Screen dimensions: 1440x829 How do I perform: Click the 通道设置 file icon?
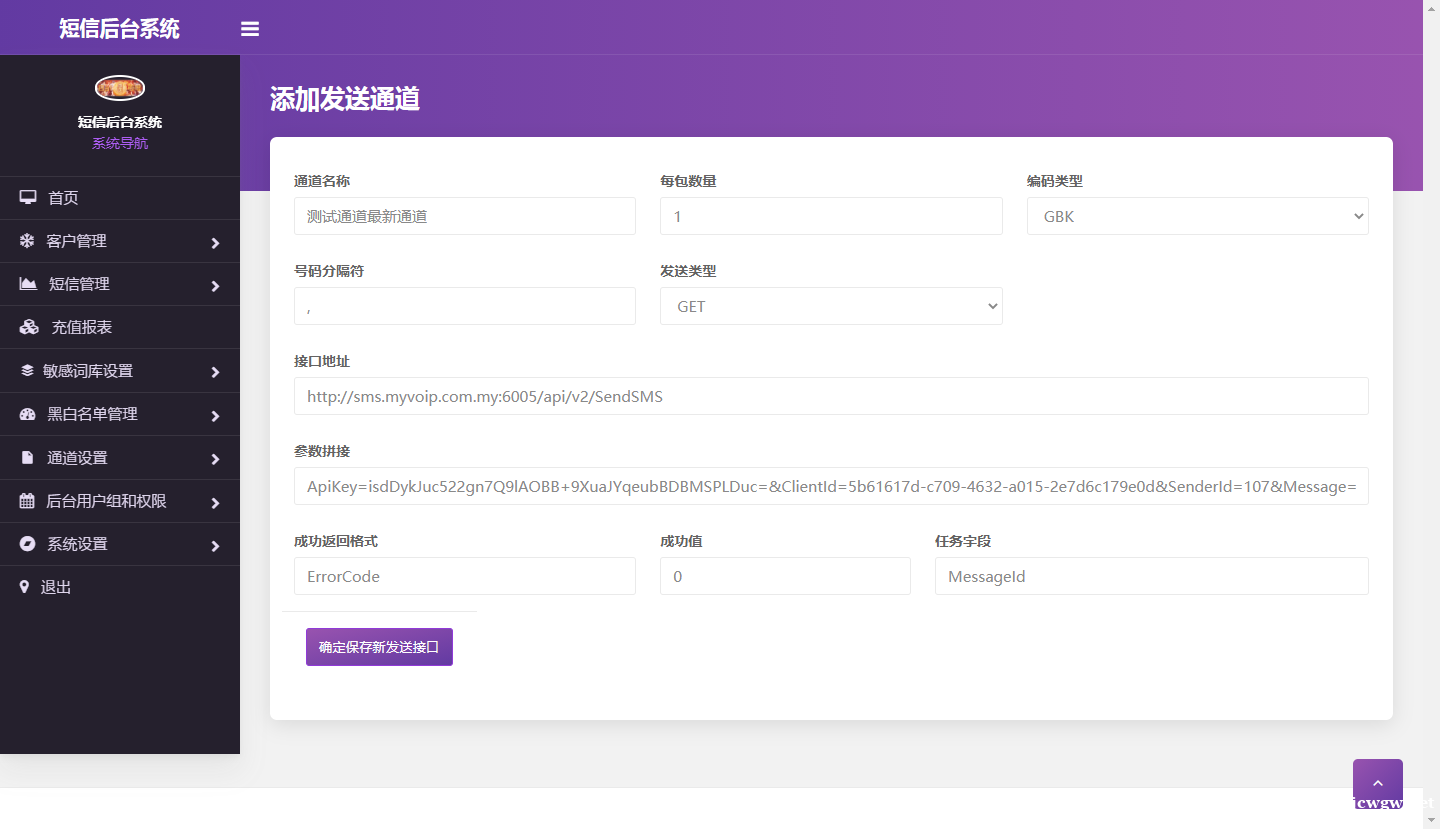coord(27,457)
